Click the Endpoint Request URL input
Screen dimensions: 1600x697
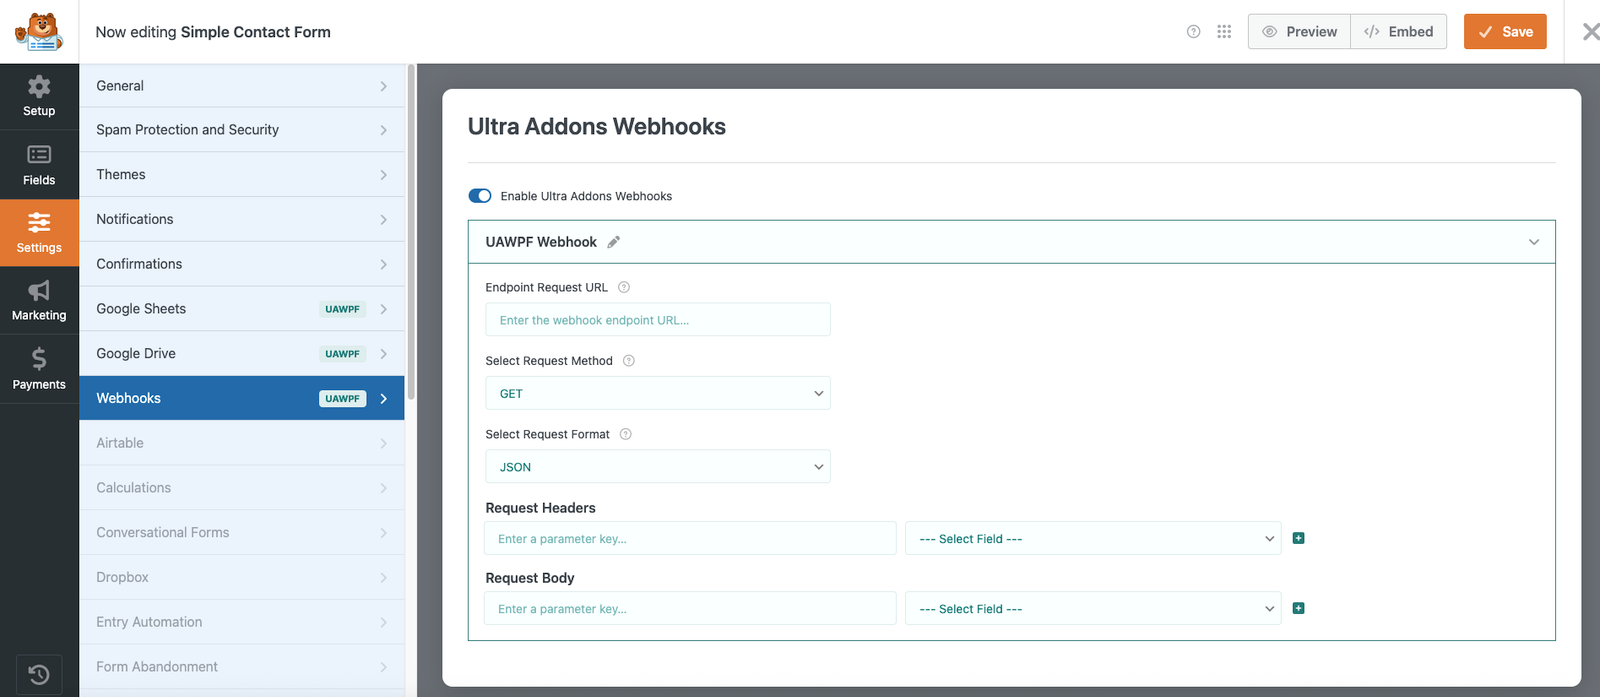tap(657, 320)
